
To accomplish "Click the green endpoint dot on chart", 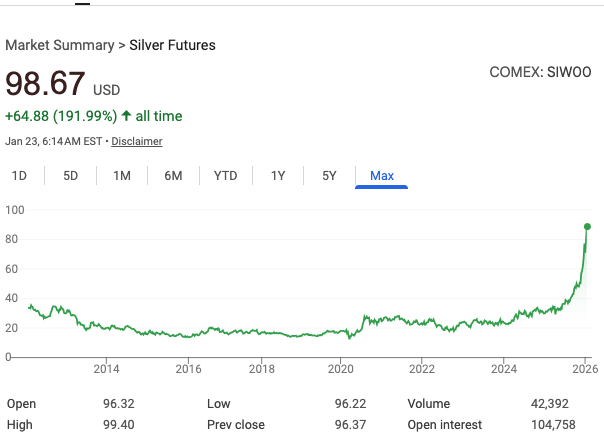I will [x=587, y=227].
